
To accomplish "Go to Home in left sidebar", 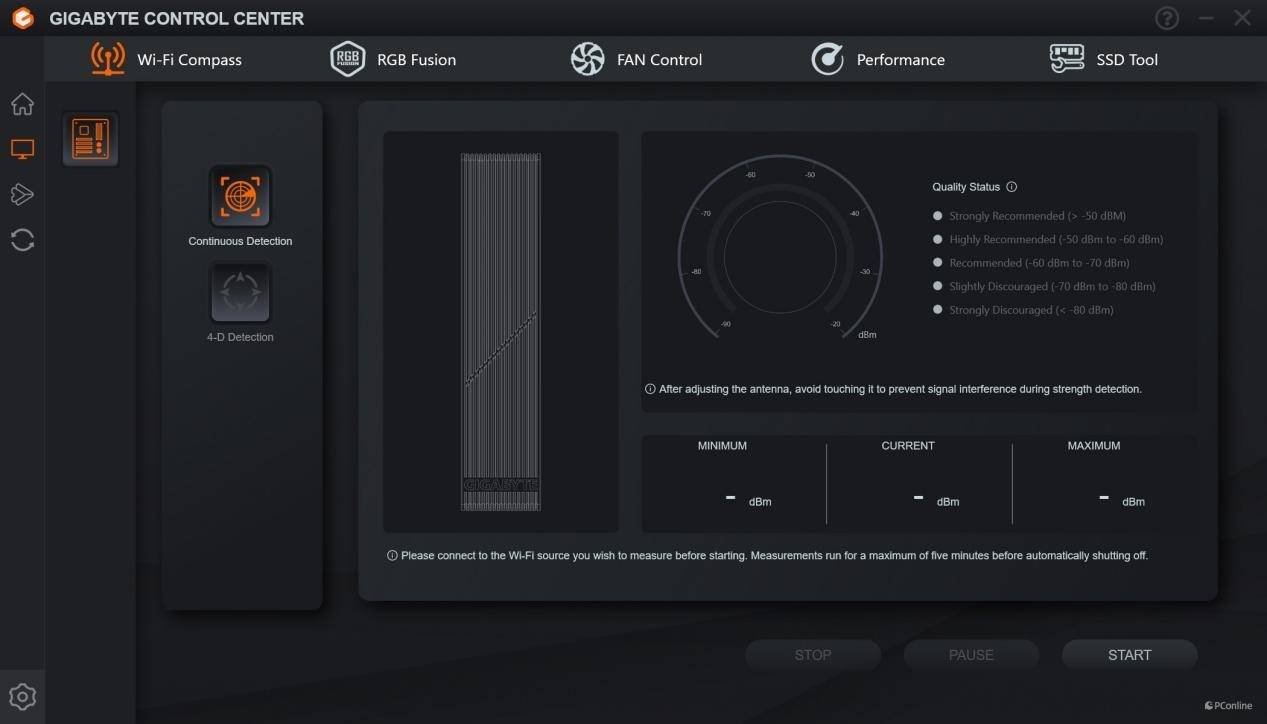I will [22, 105].
